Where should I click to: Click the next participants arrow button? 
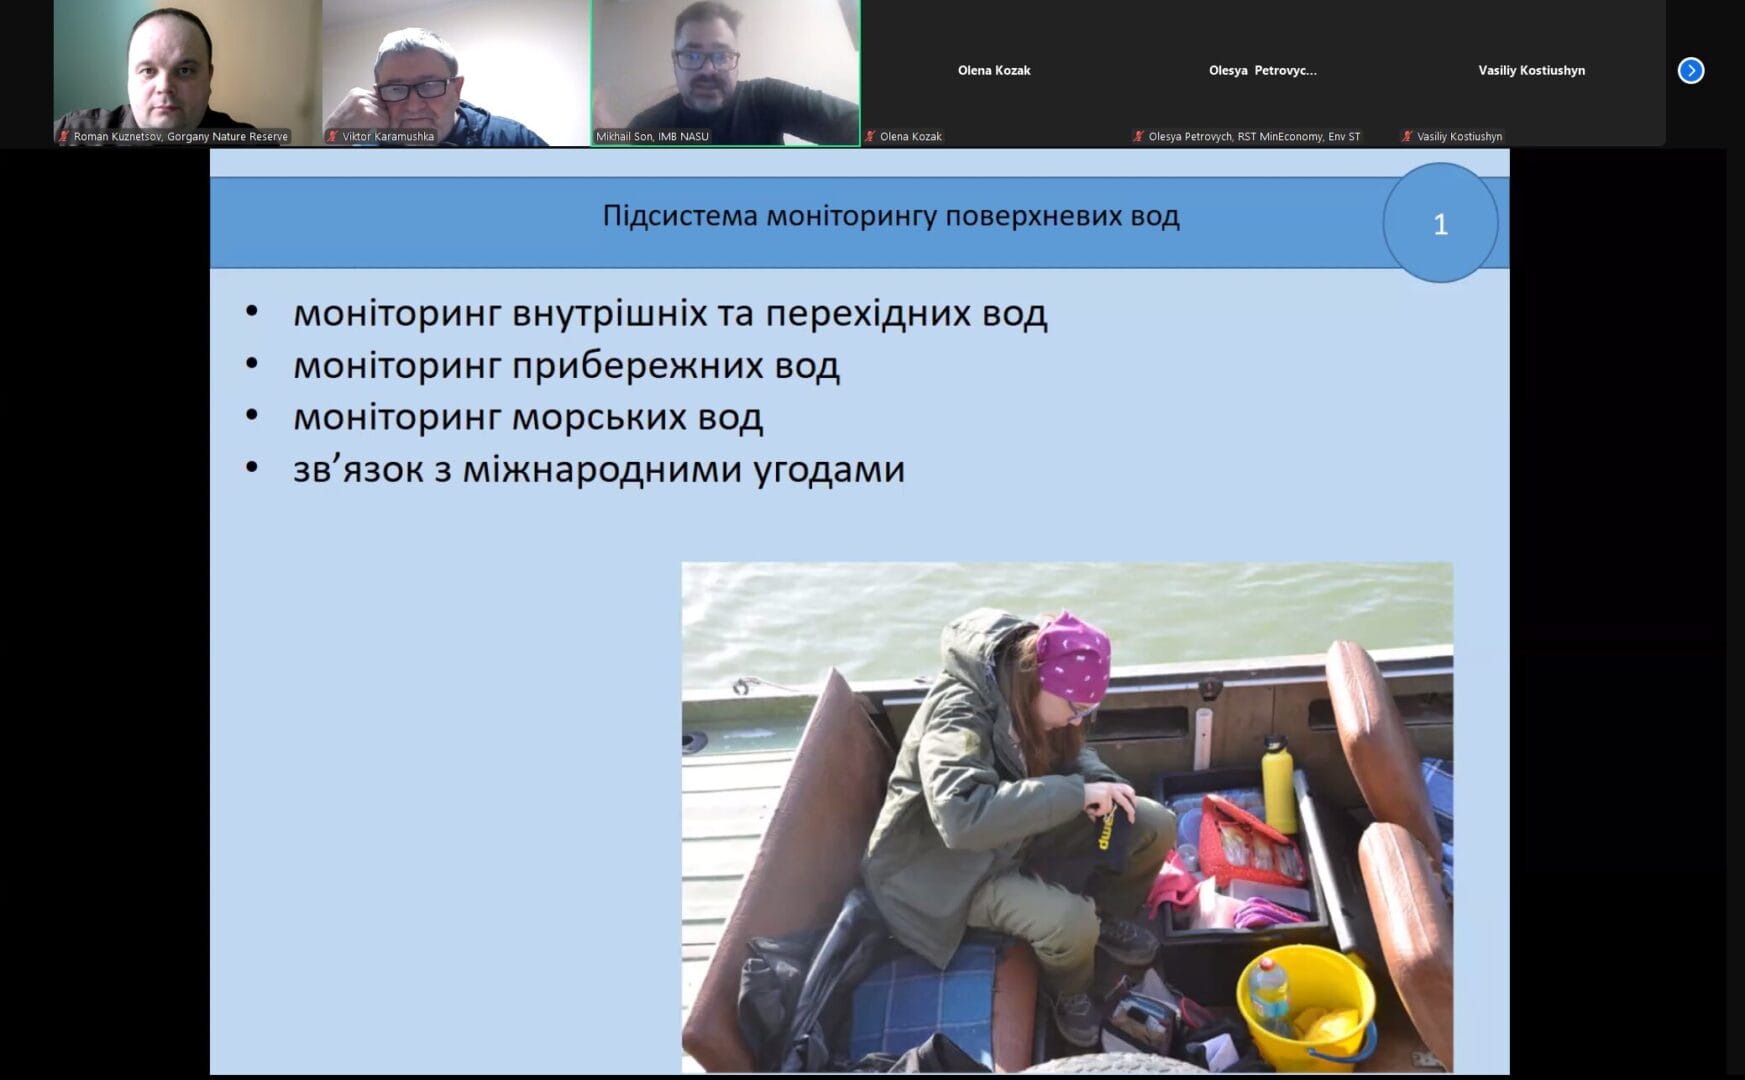[x=1690, y=71]
